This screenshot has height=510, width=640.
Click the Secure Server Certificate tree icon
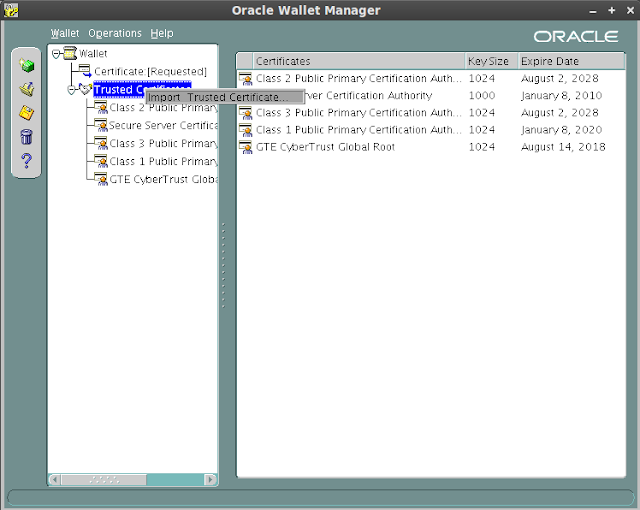click(101, 125)
